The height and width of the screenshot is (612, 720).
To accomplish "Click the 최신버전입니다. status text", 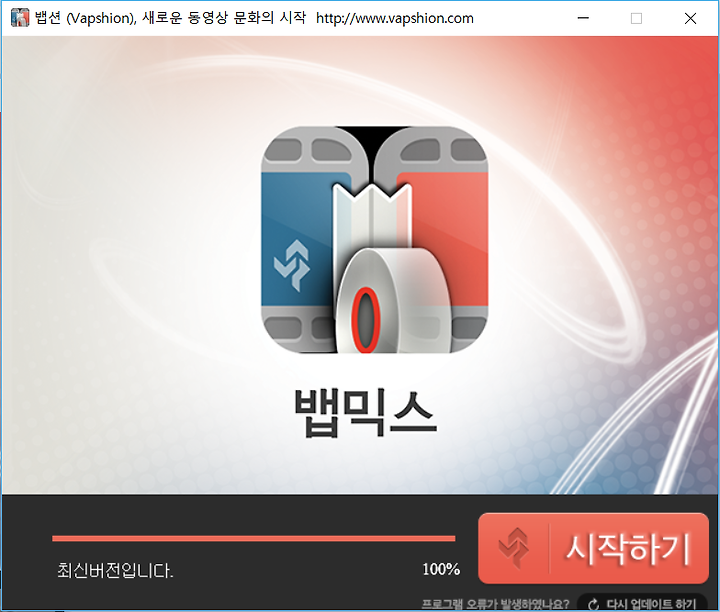I will point(115,571).
